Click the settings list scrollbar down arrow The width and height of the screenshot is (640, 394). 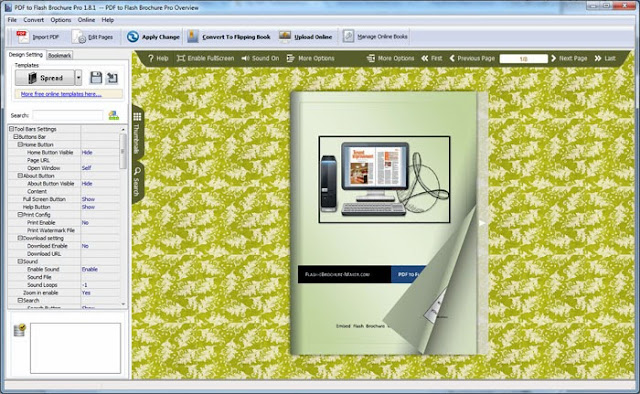coord(123,304)
